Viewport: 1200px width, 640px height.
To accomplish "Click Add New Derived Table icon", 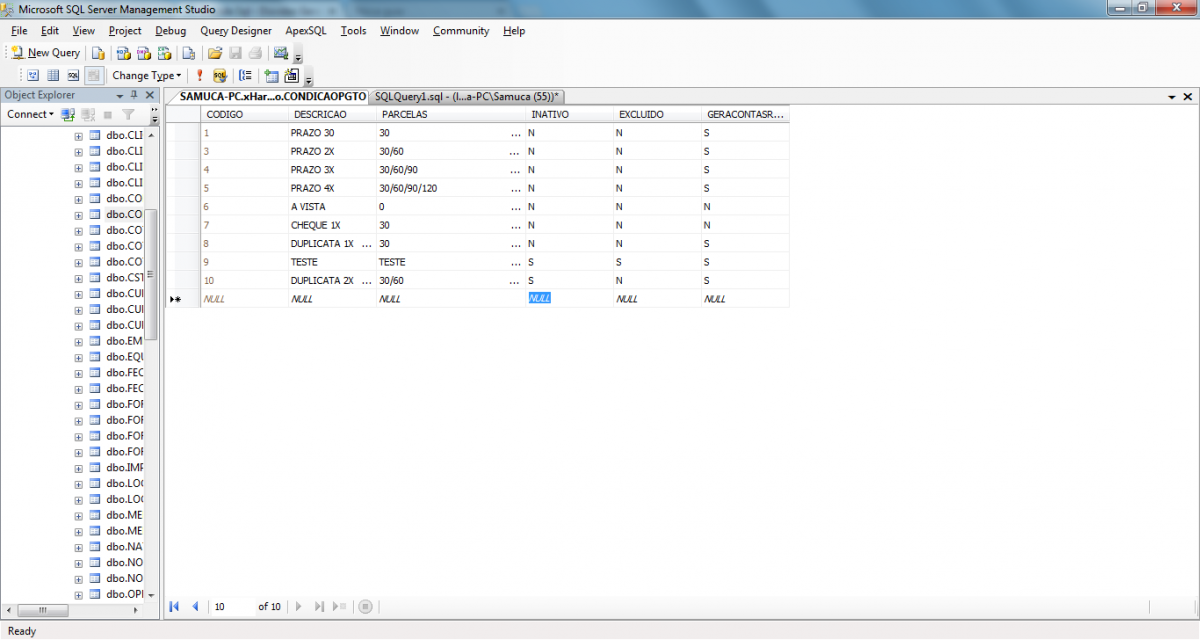I will (292, 75).
